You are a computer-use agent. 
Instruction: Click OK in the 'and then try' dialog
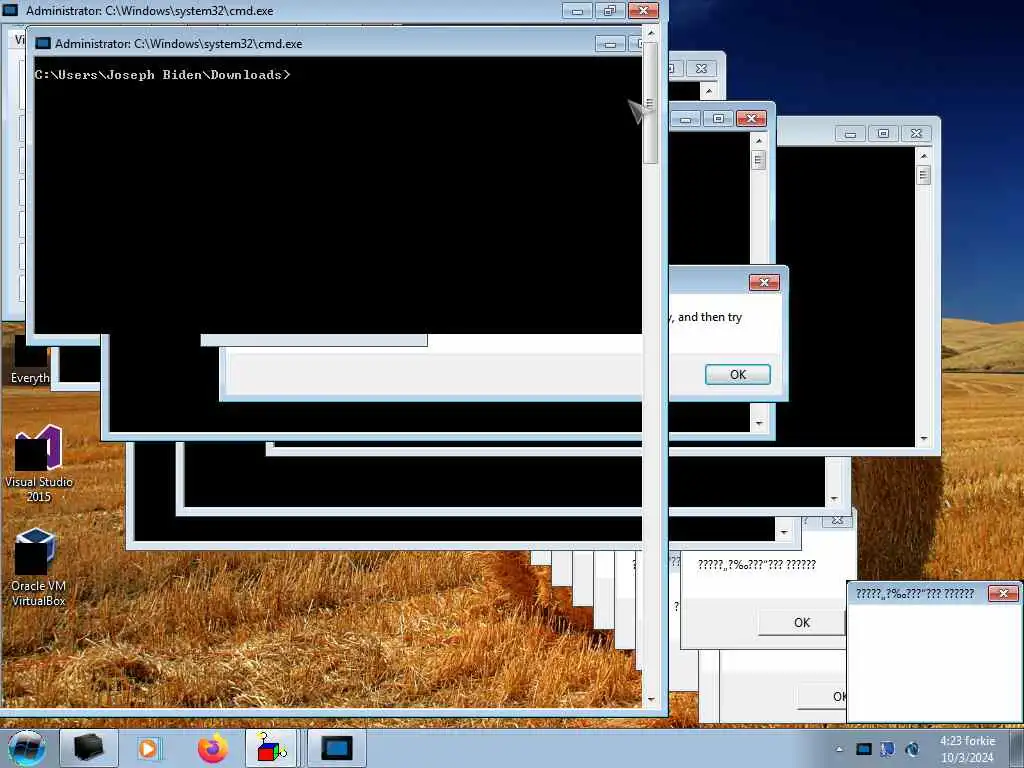(737, 374)
